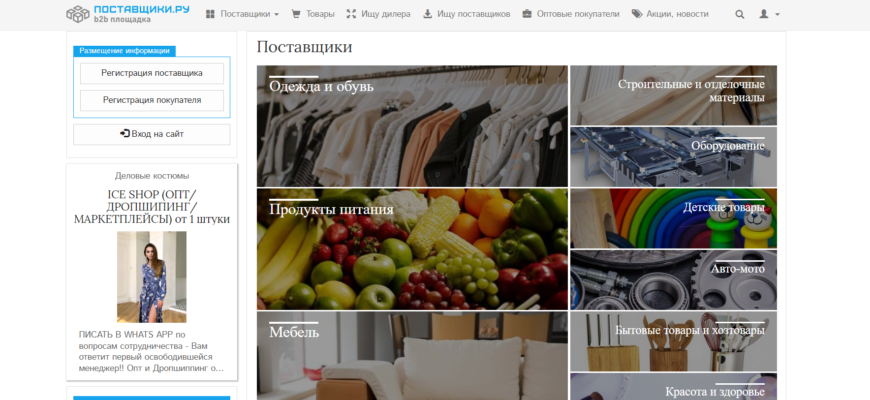Image resolution: width=870 pixels, height=400 pixels.
Task: Click the Вход на сайт button
Action: 152,134
